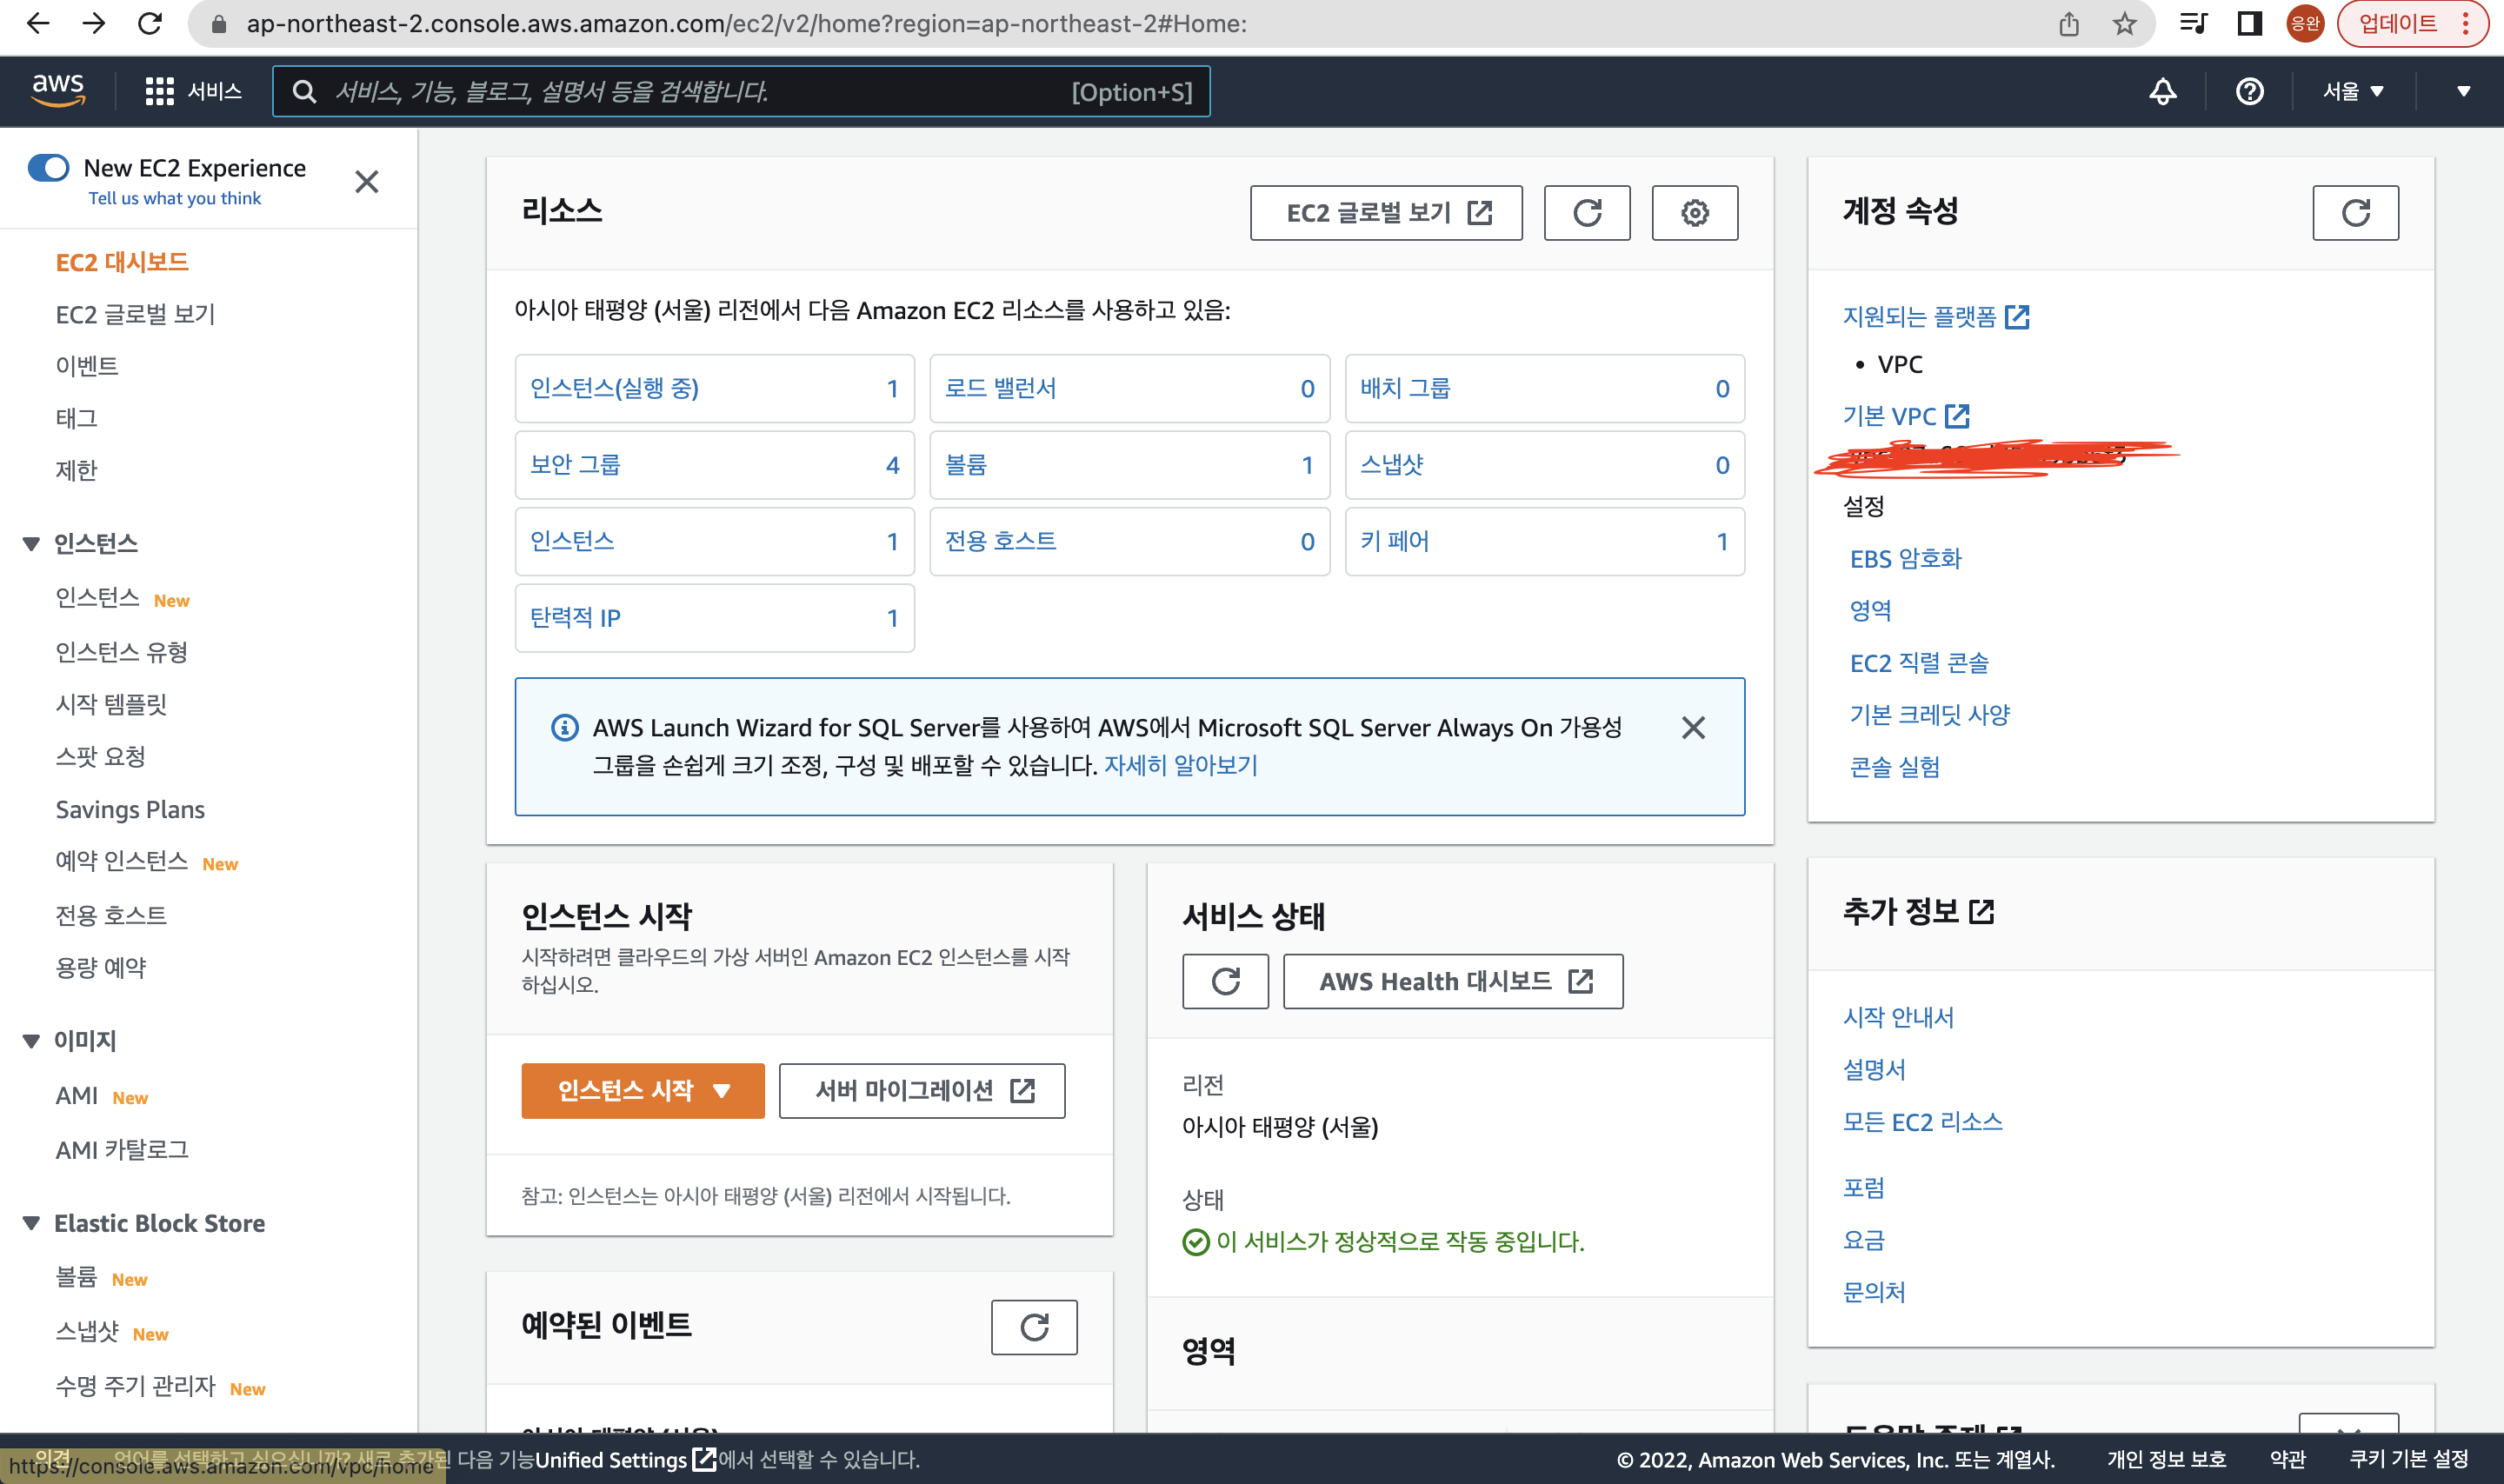Open the 인스턴스 시작 dropdown button
The width and height of the screenshot is (2504, 1484).
tap(642, 1090)
